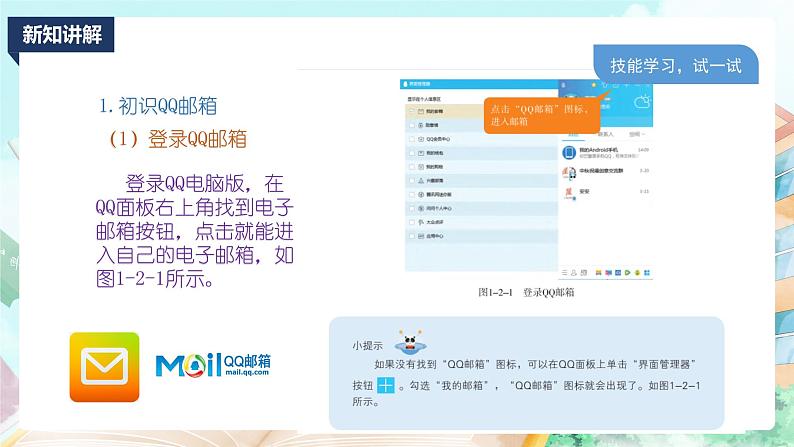Screen dimensions: 794x447
Task: Check the 我的邮箱 checkbox
Action: click(412, 113)
